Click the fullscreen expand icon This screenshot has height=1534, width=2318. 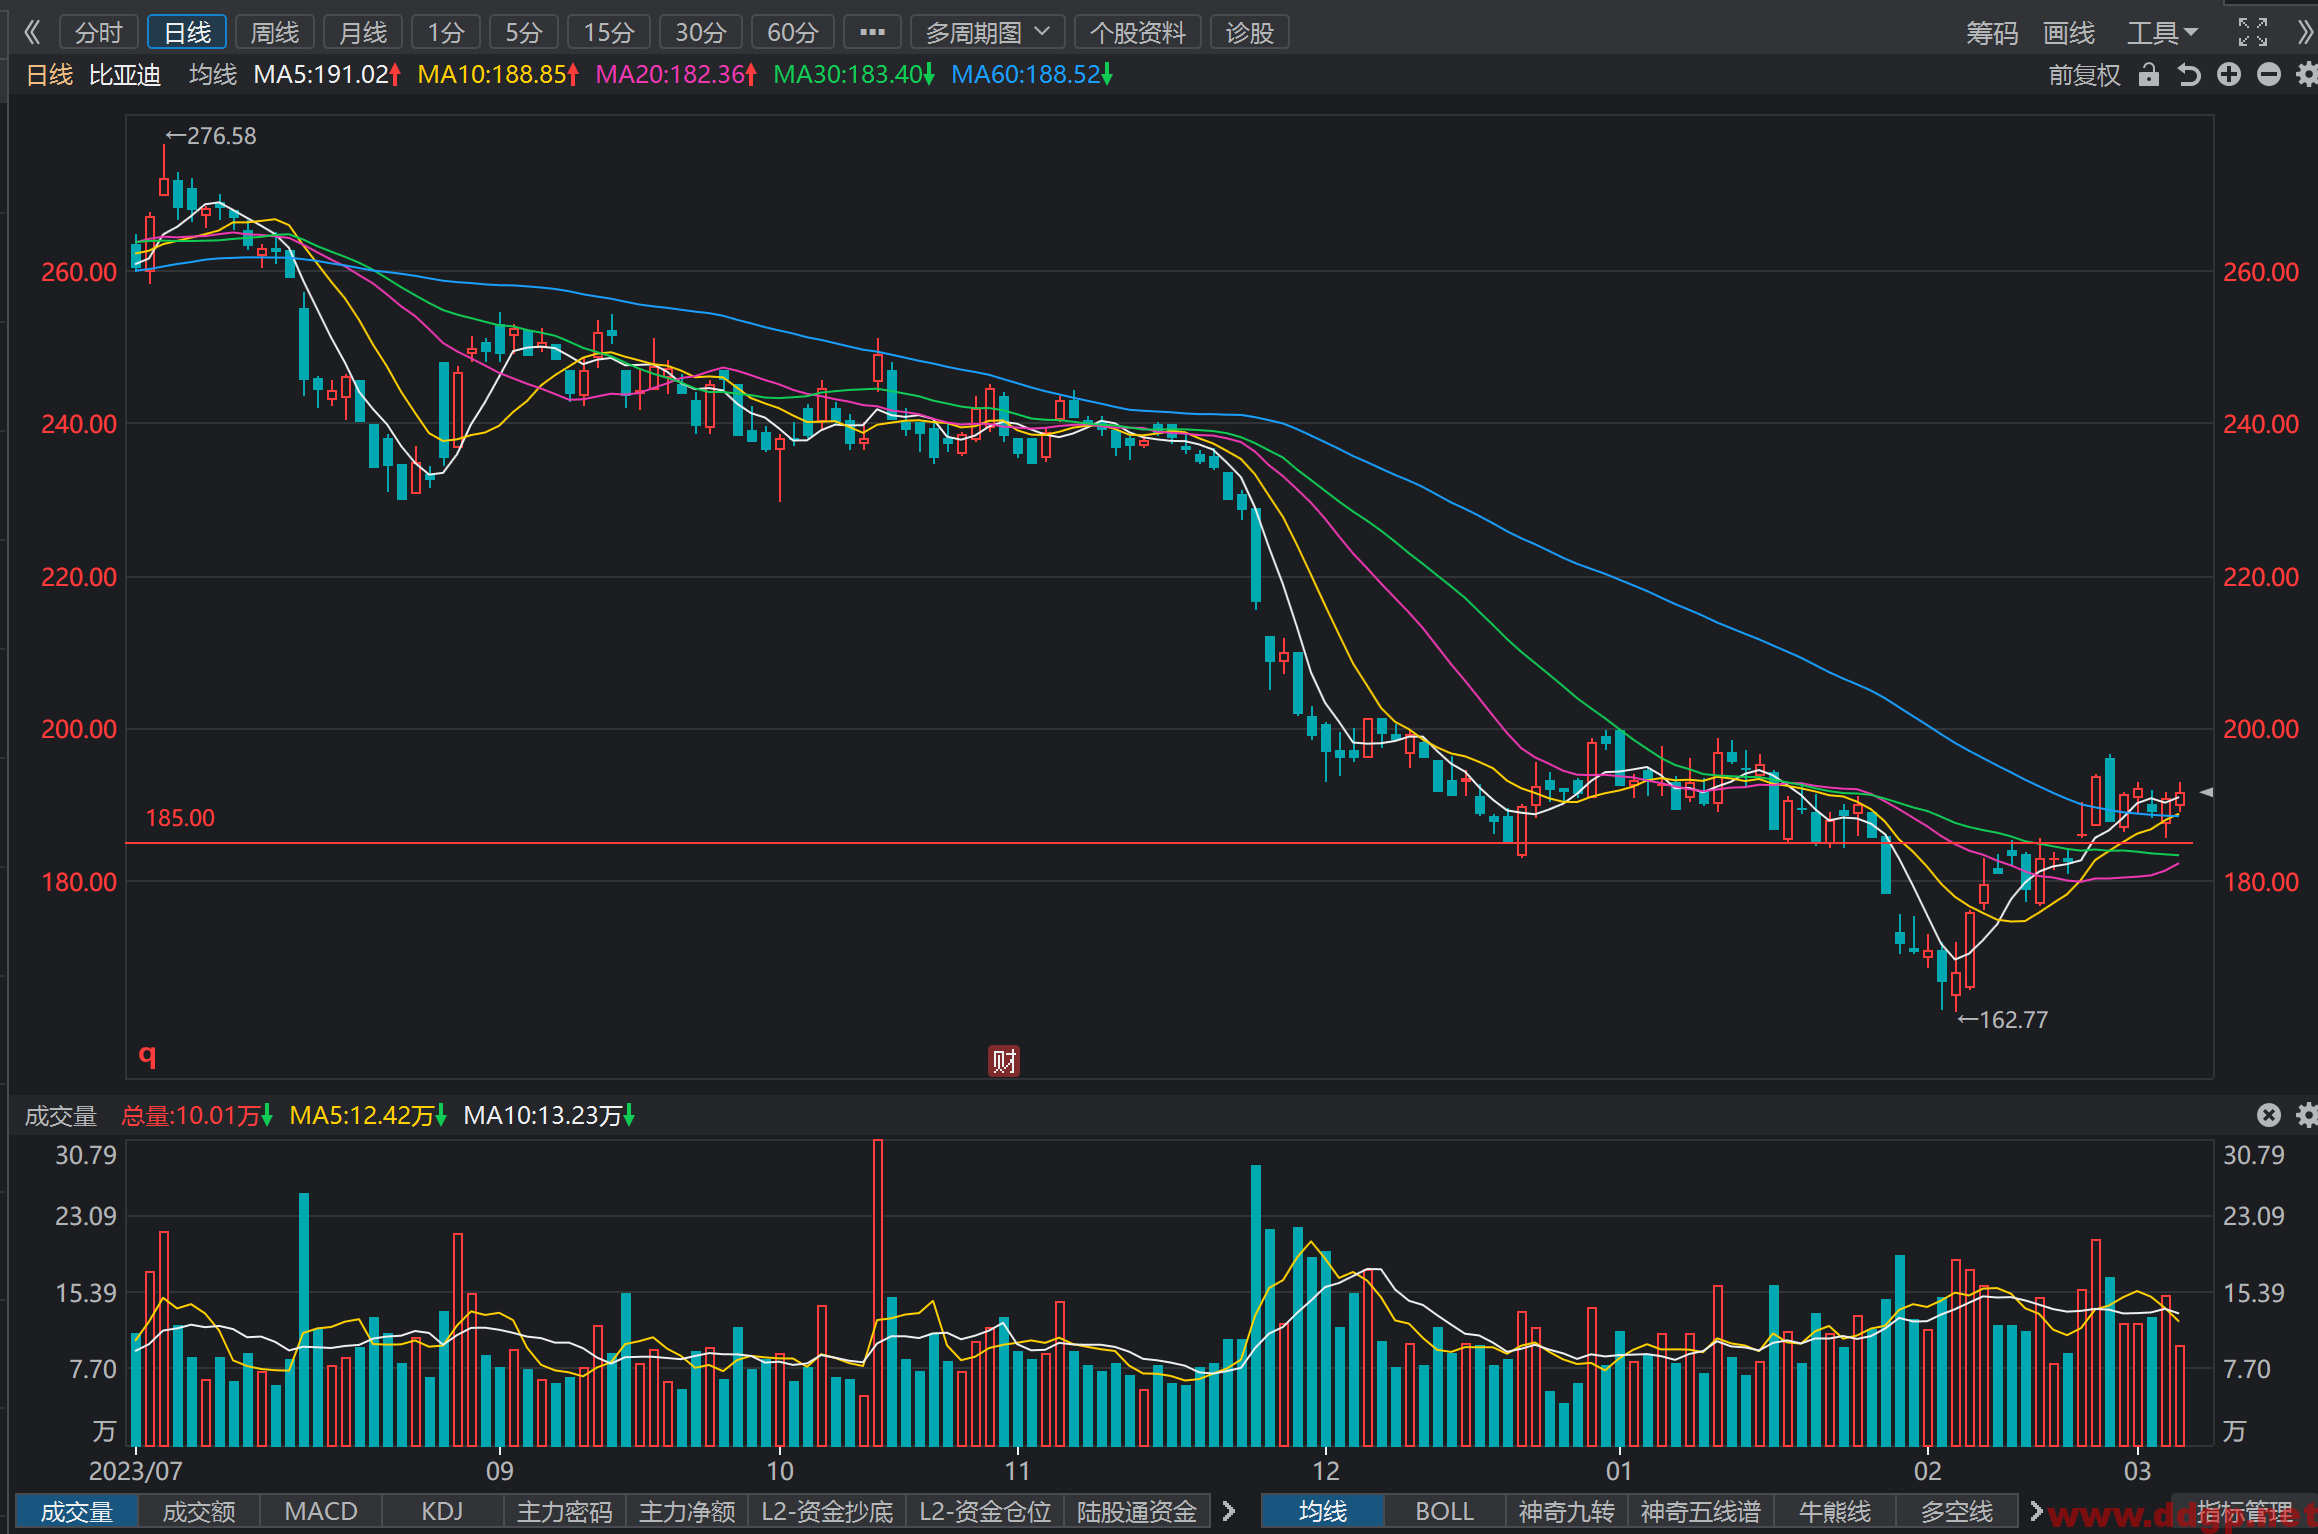click(2253, 32)
